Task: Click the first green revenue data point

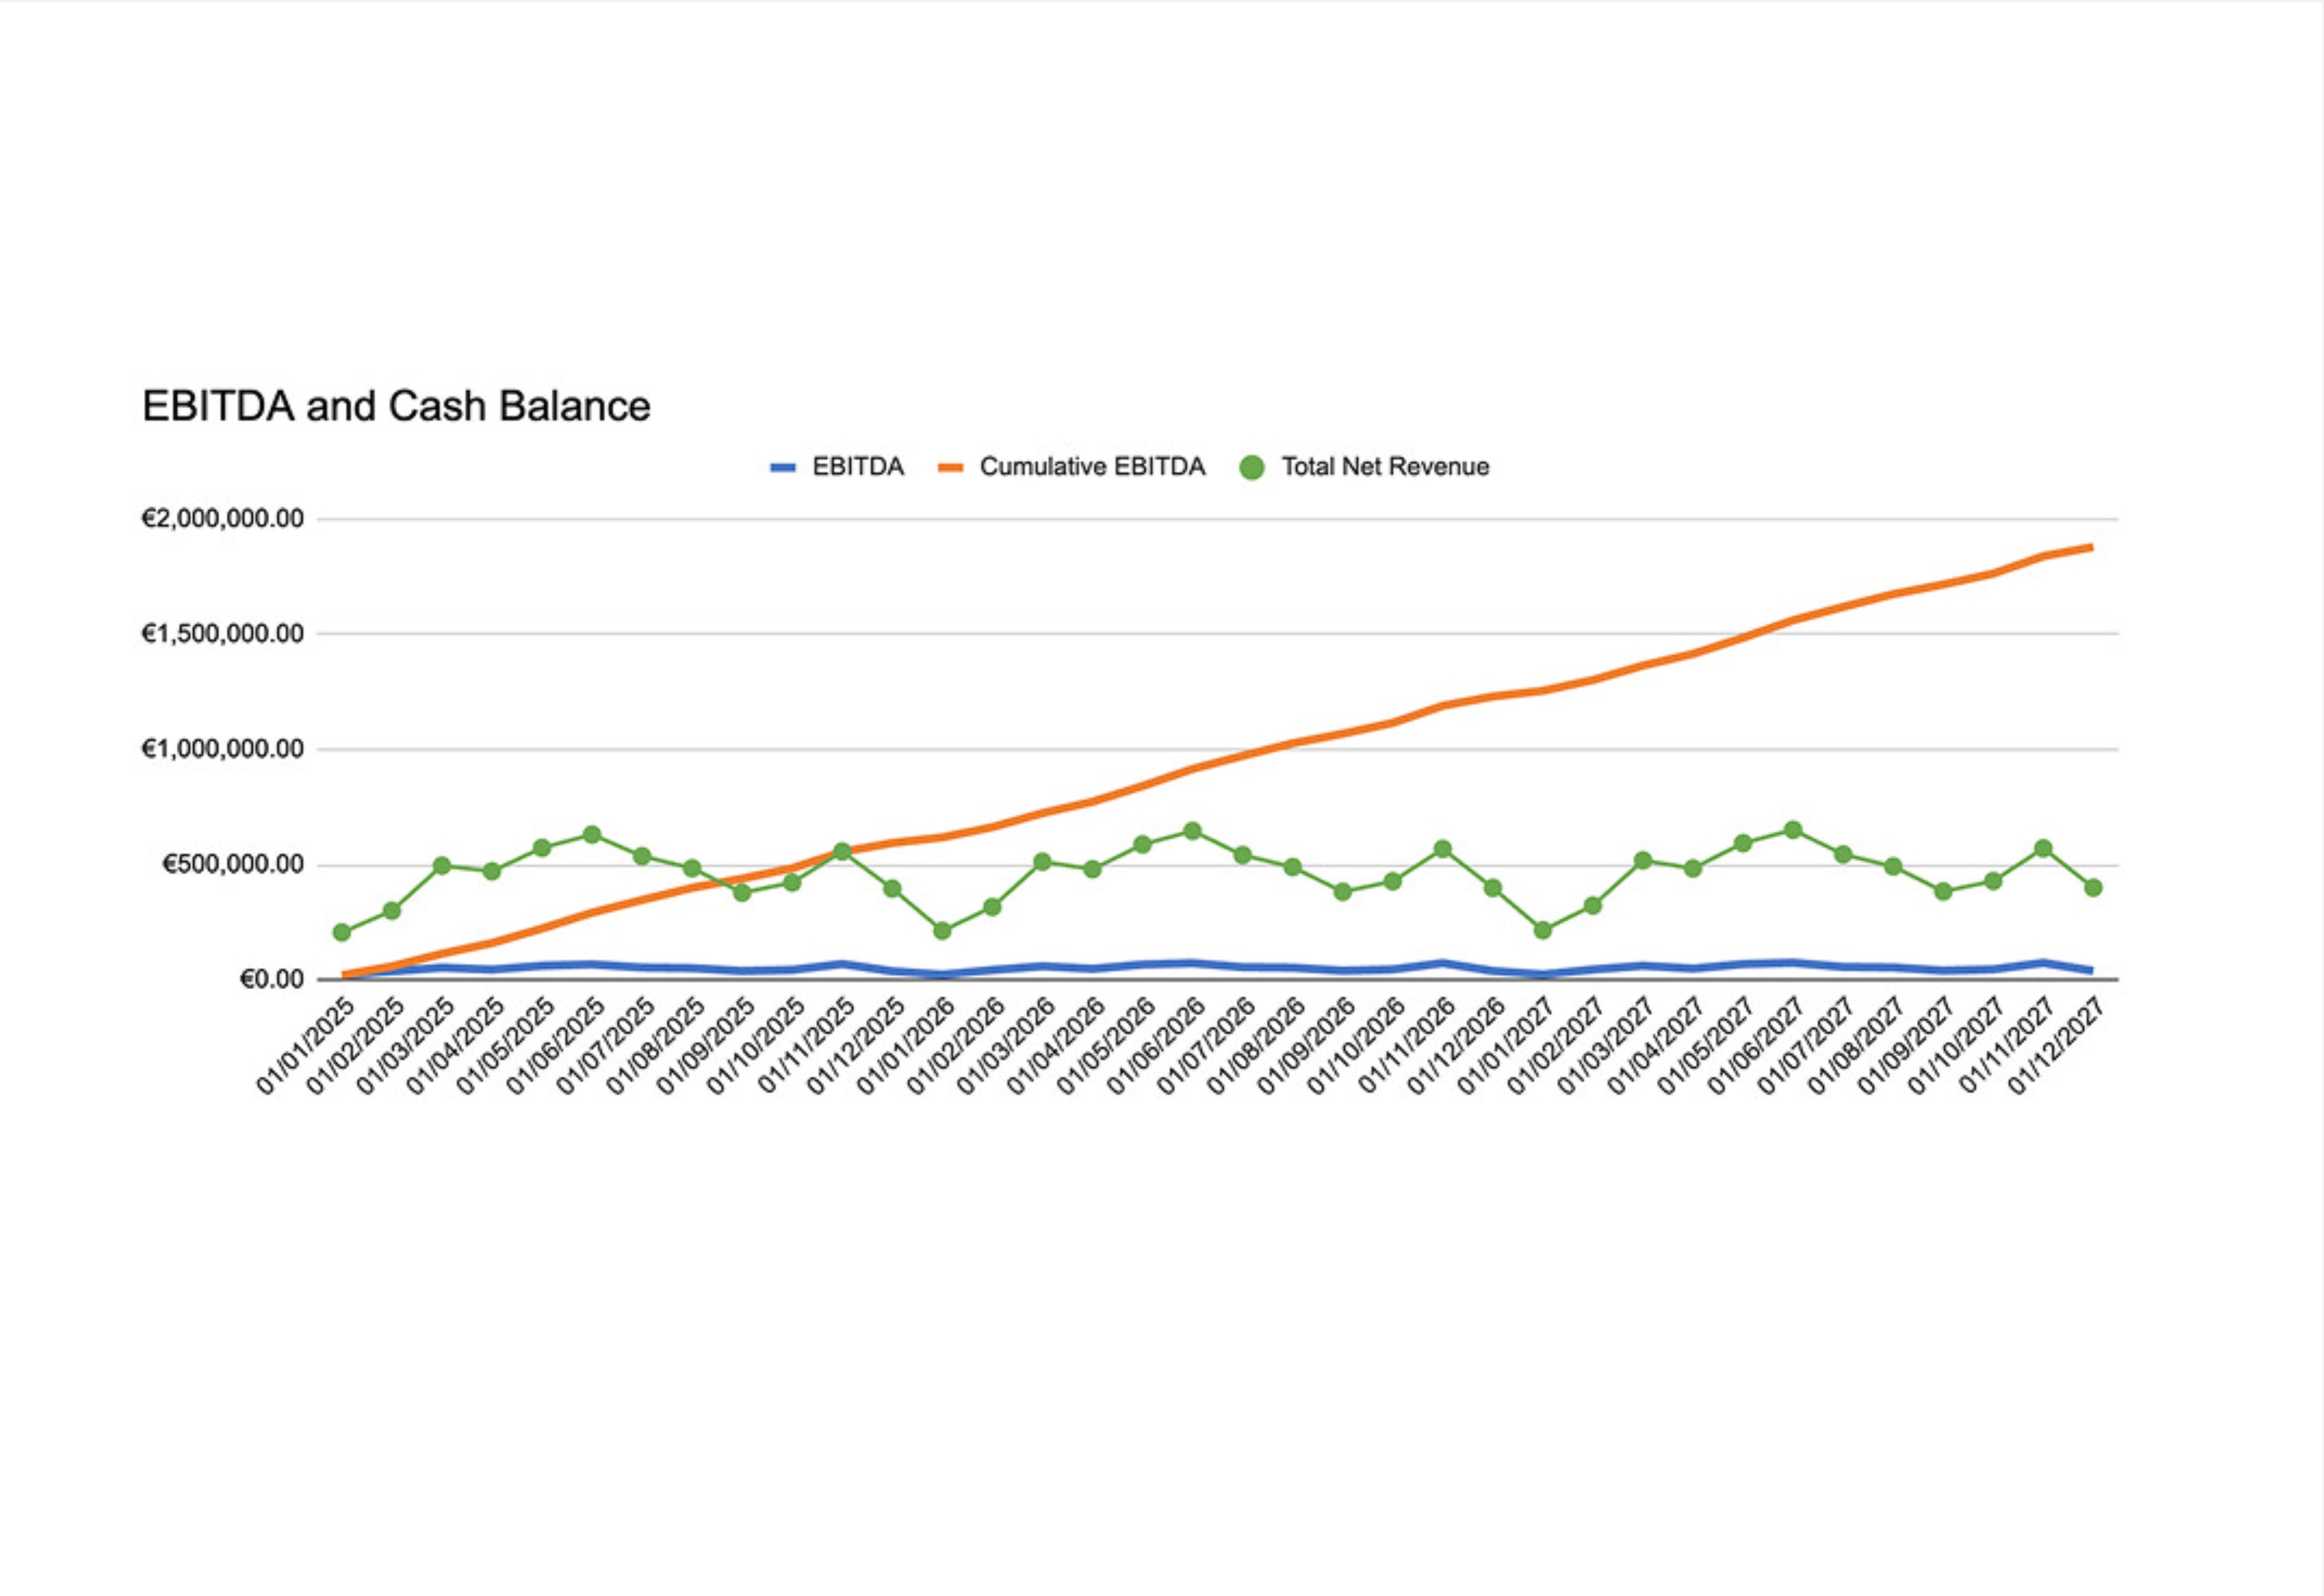Action: 342,932
